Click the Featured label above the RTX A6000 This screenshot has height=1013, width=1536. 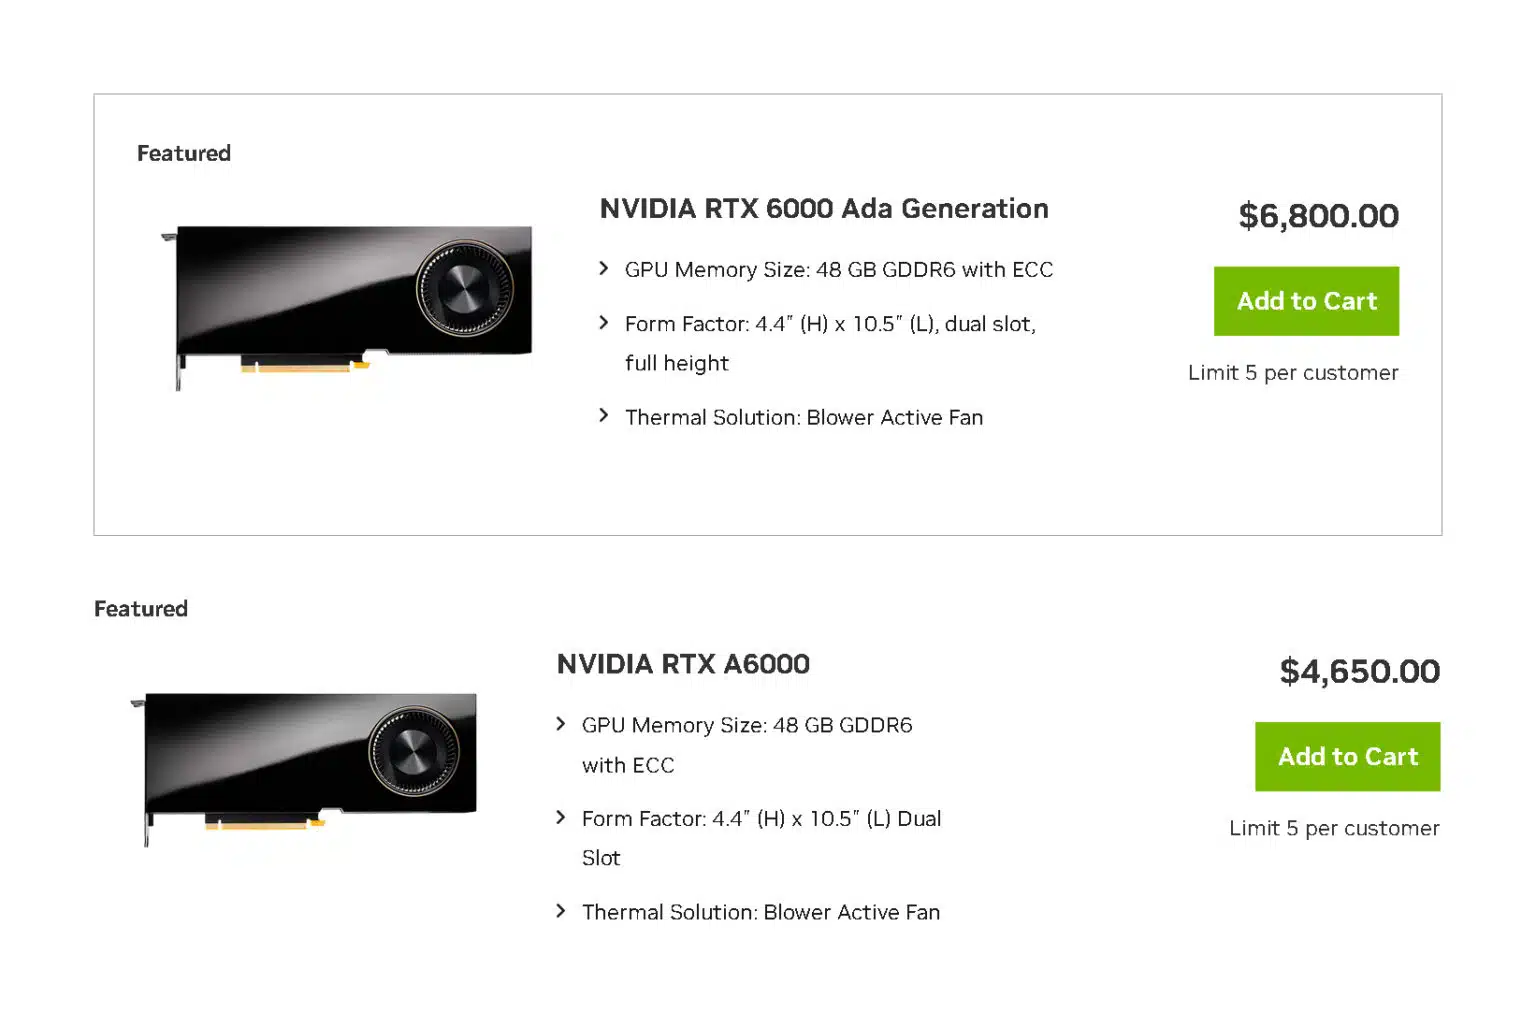(x=140, y=608)
